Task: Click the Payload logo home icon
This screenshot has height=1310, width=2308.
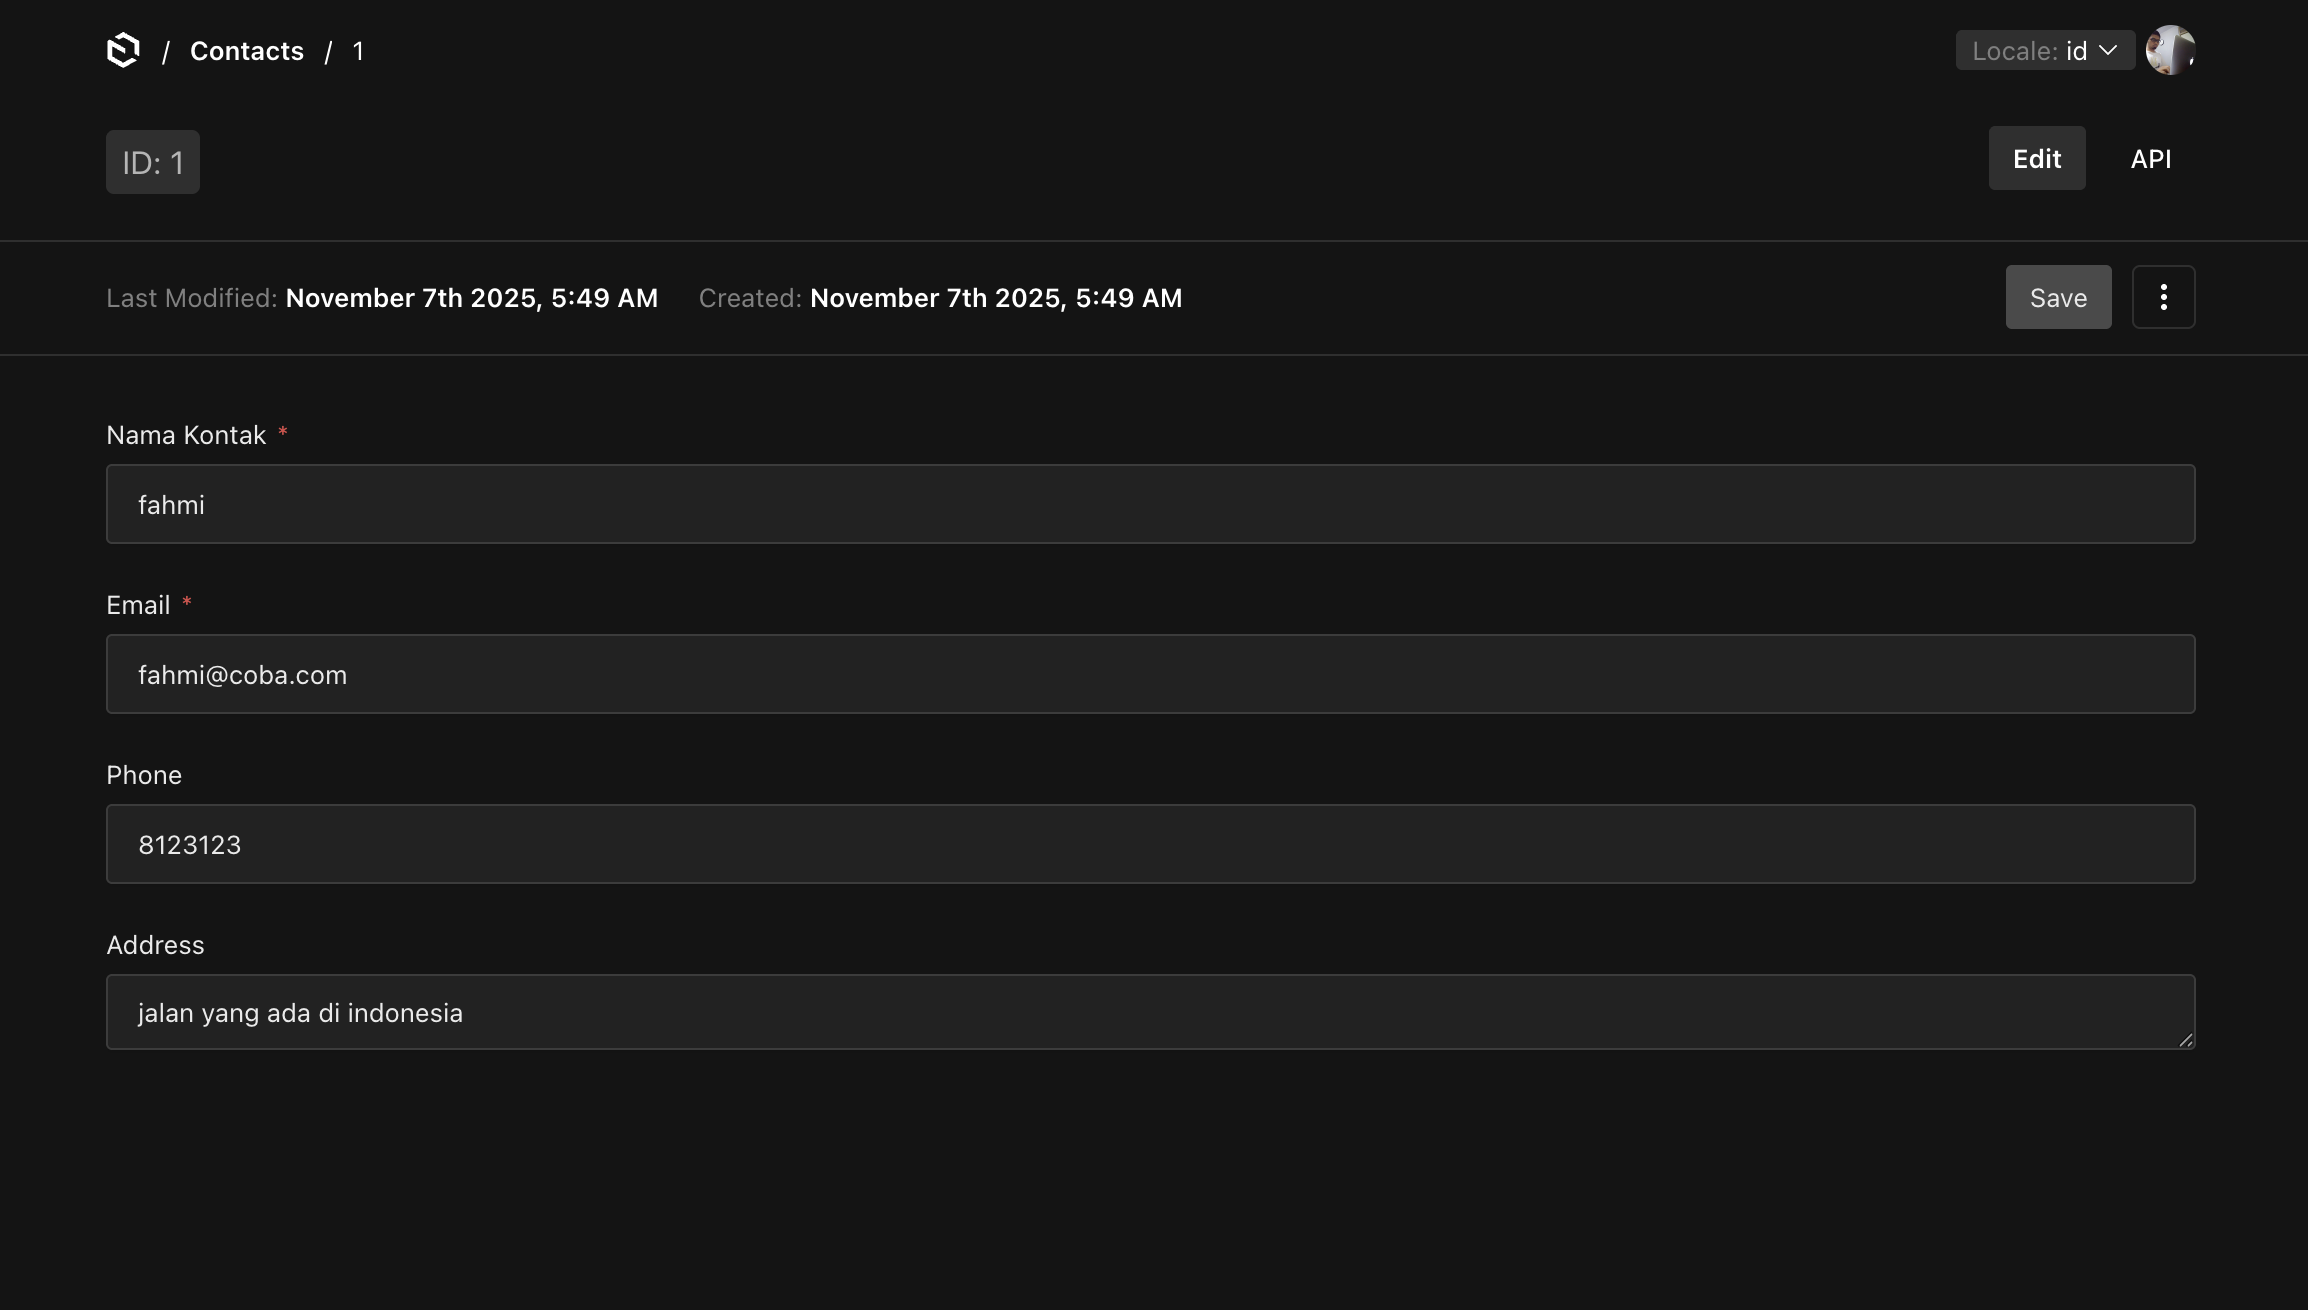Action: click(x=123, y=50)
